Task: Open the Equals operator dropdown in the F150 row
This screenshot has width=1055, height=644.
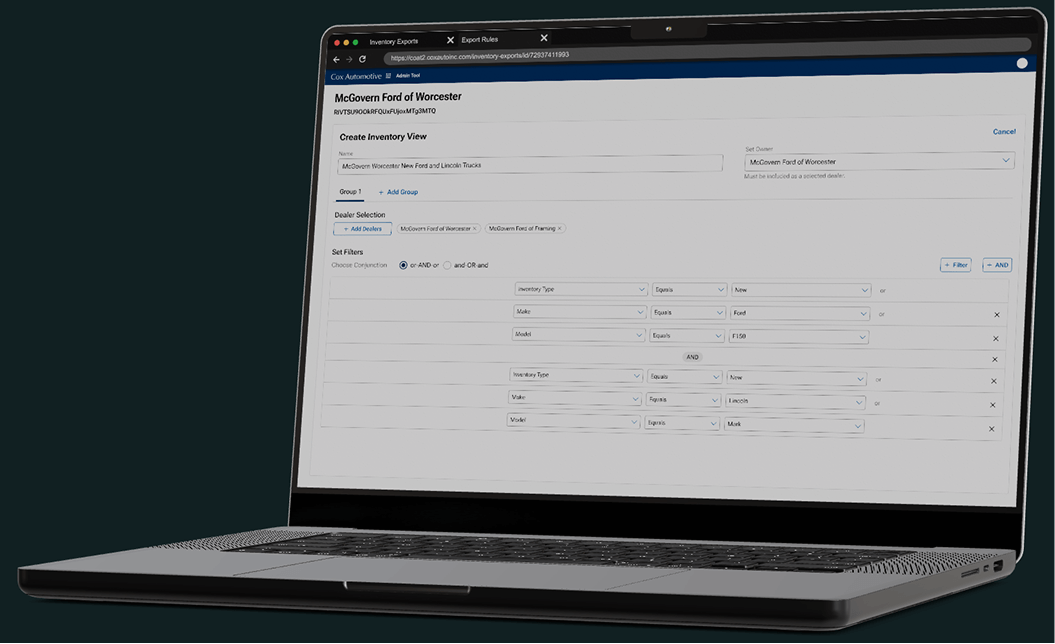Action: coord(686,336)
